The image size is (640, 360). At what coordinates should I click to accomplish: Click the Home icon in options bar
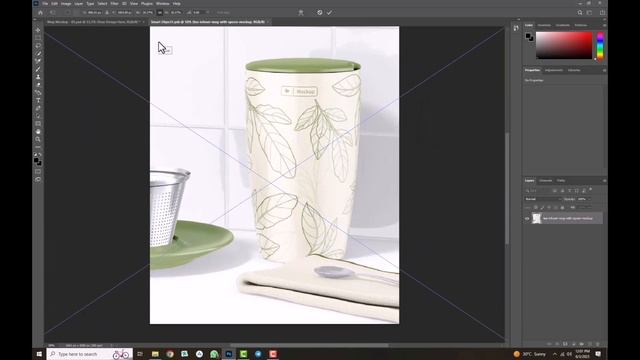tap(40, 13)
